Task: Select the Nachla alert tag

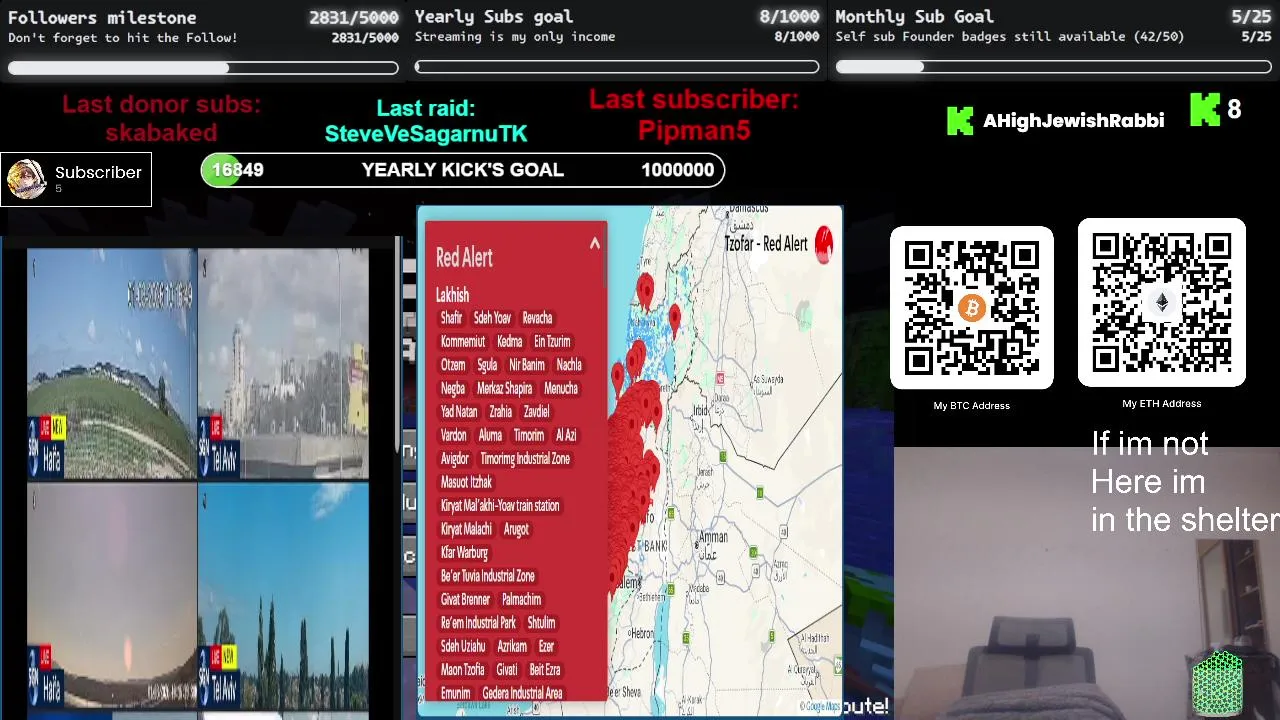Action: pos(569,365)
